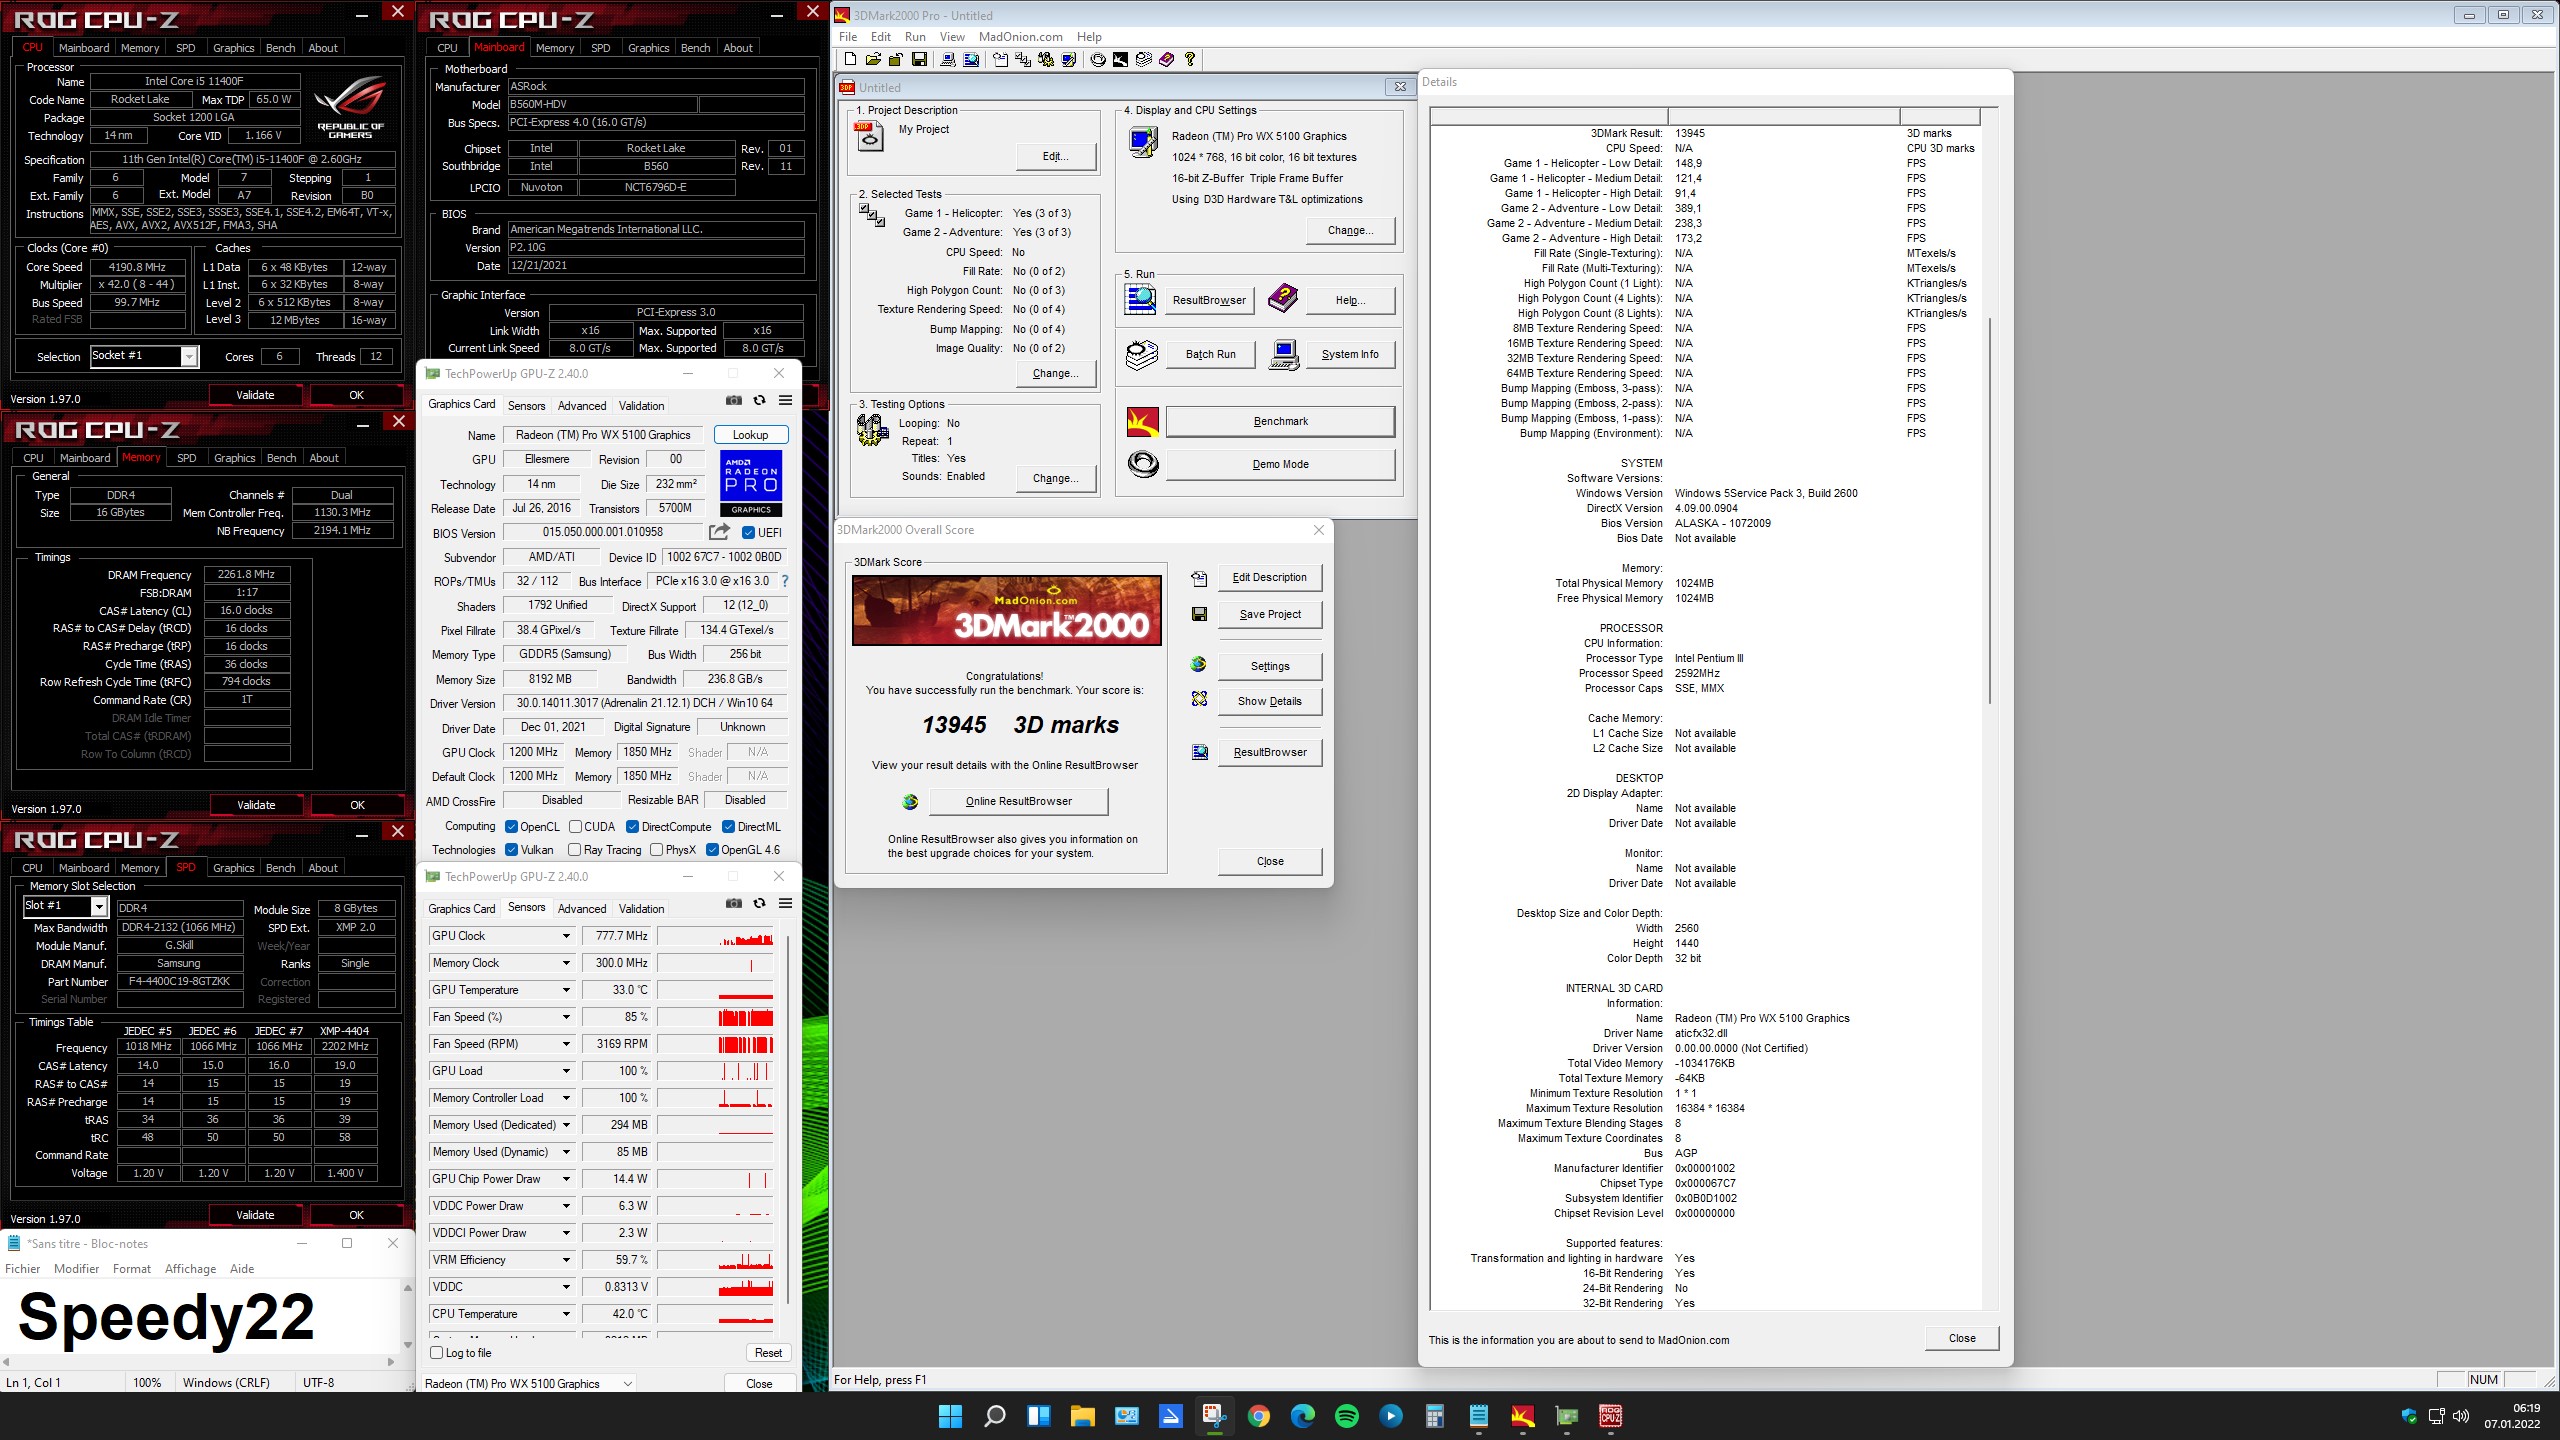Open the hamburger menu in GPU-Z Graphics Card window

coord(786,401)
